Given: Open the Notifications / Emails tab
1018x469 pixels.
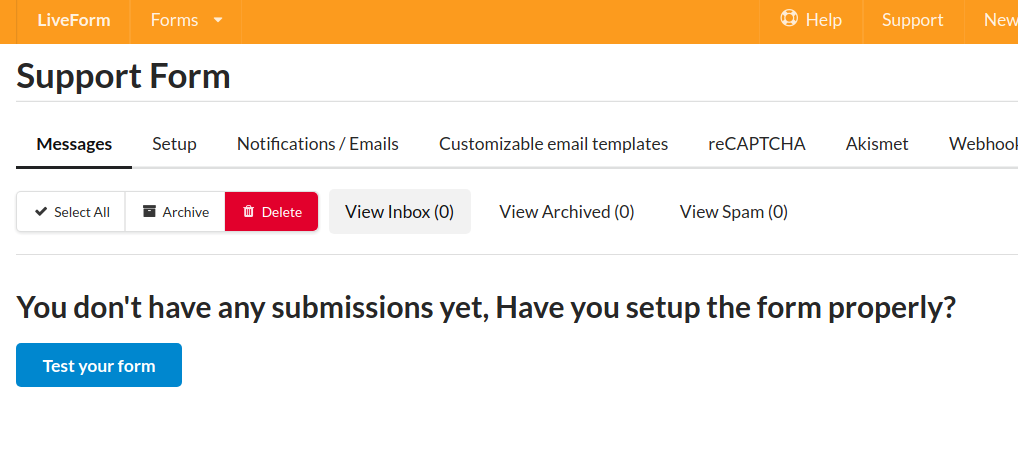Looking at the screenshot, I should (x=317, y=144).
